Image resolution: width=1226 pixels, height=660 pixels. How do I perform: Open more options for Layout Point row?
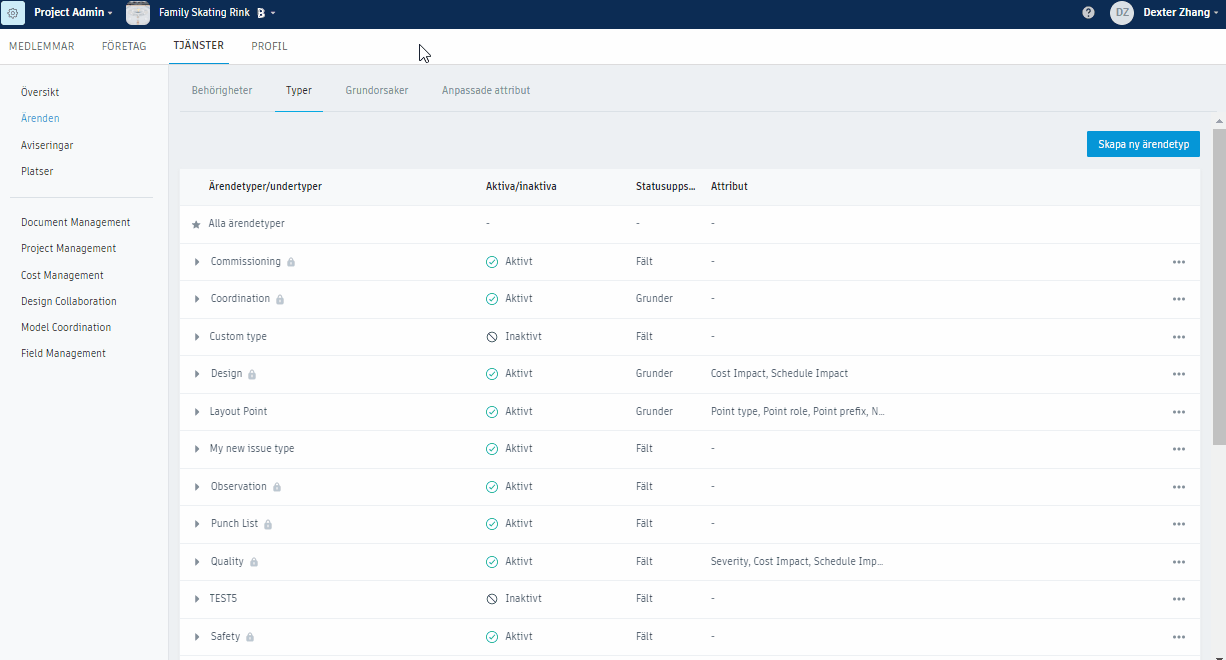point(1179,412)
